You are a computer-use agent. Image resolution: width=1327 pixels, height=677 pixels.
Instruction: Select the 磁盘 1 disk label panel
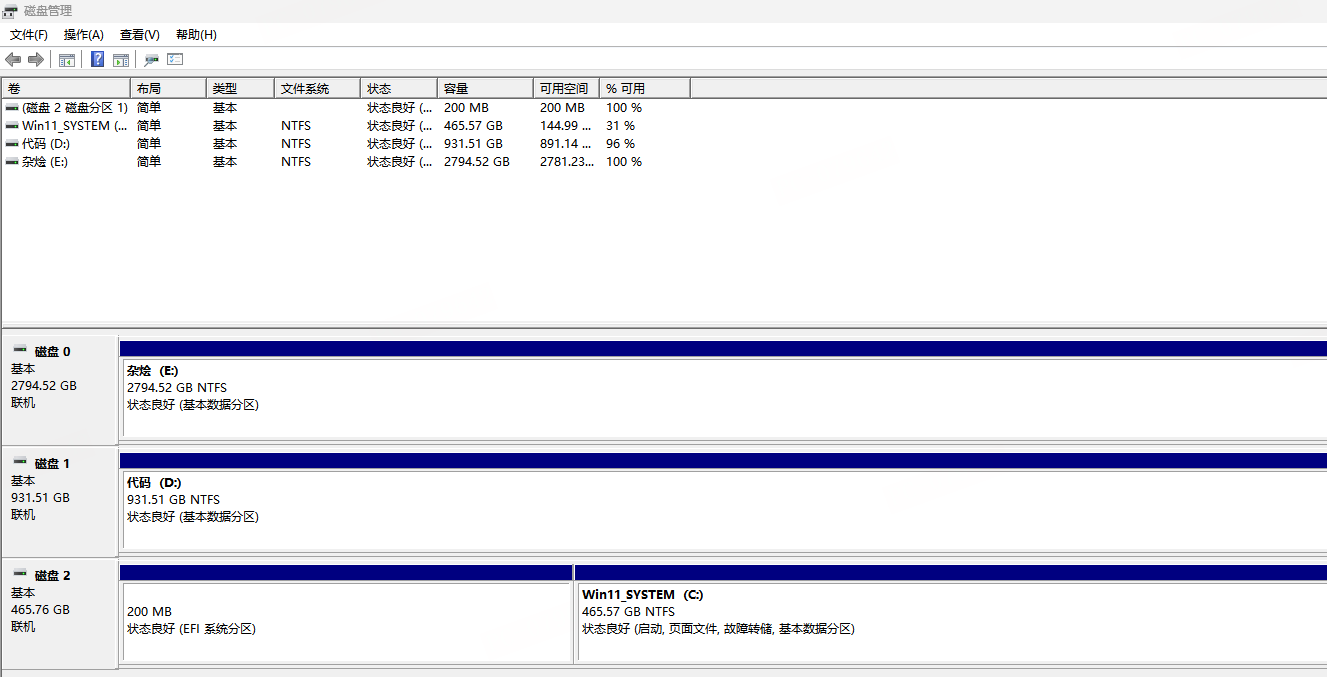point(60,501)
